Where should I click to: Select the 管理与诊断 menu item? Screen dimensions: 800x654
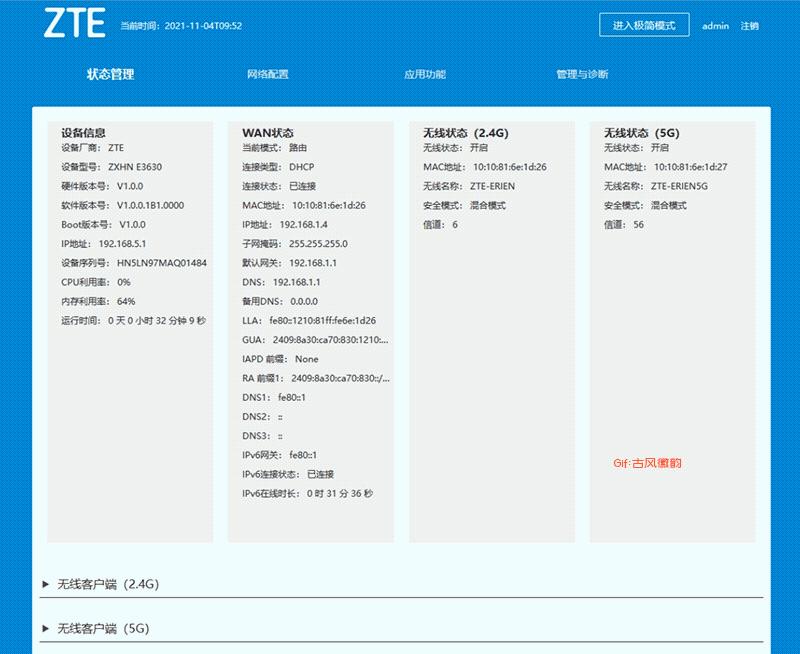pos(583,73)
